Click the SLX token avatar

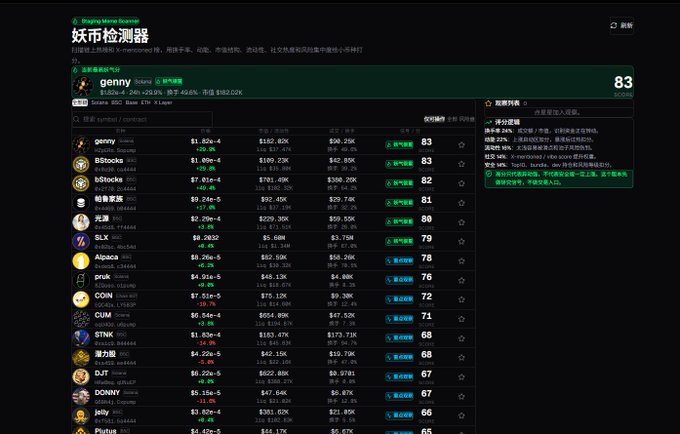[x=81, y=241]
